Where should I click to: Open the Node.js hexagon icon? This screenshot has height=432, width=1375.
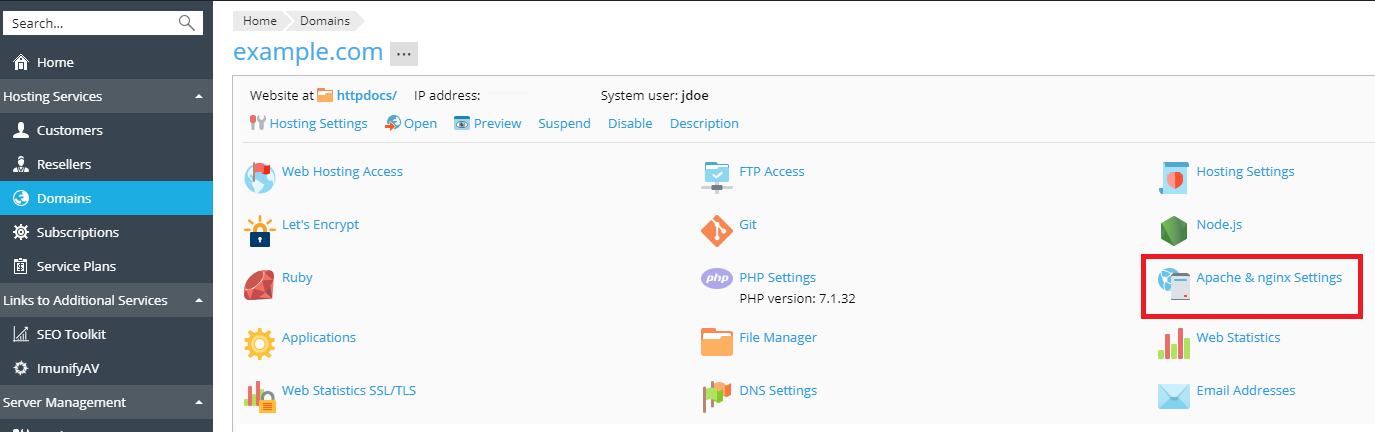click(x=1173, y=231)
